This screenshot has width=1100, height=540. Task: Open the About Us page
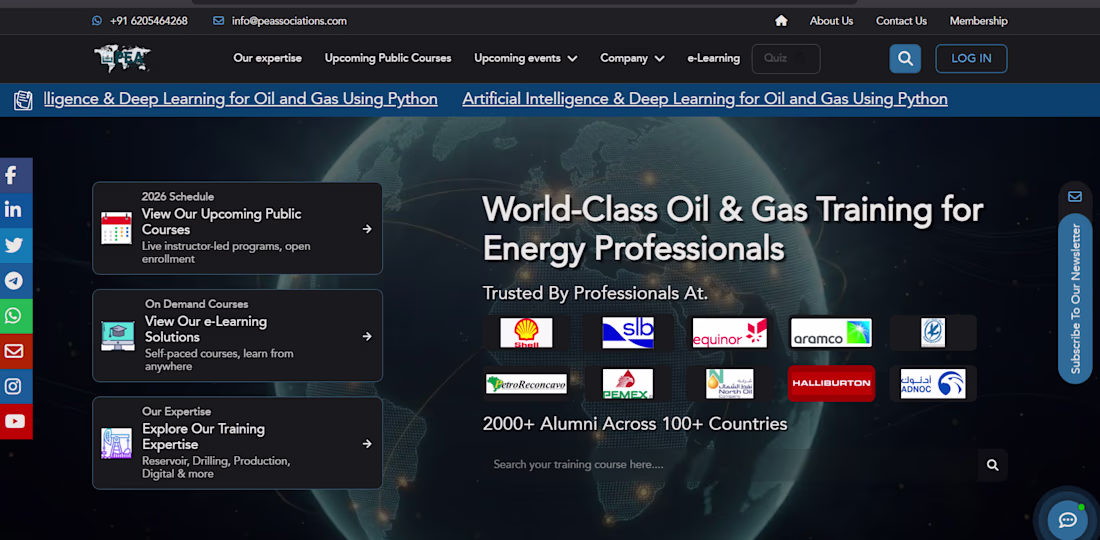(831, 21)
